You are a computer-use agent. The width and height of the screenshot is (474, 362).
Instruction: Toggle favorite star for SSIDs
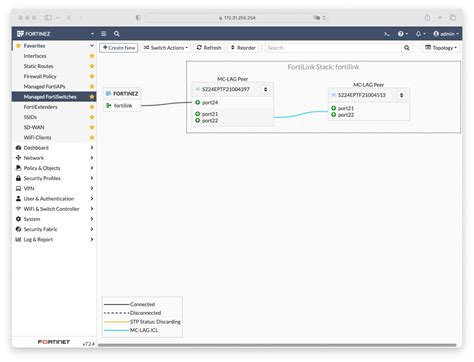pyautogui.click(x=92, y=117)
